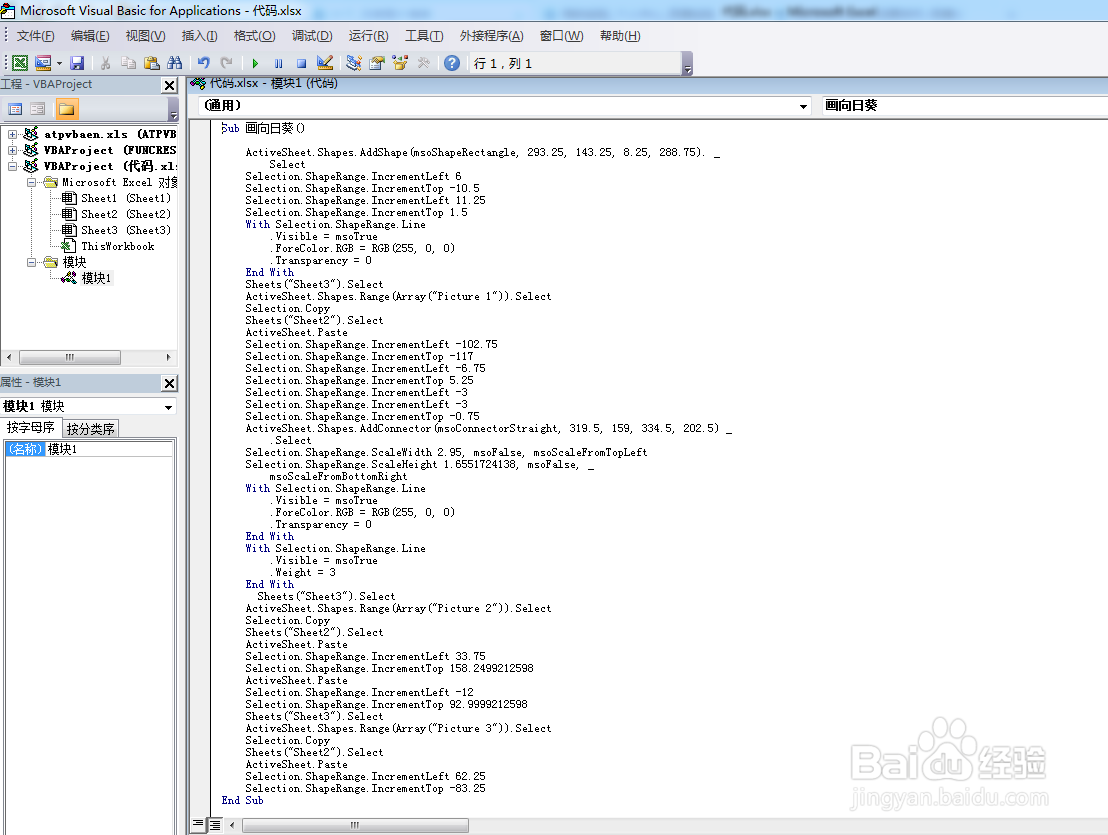Open Properties Window toolbar icon
The width and height of the screenshot is (1108, 835).
click(x=377, y=63)
